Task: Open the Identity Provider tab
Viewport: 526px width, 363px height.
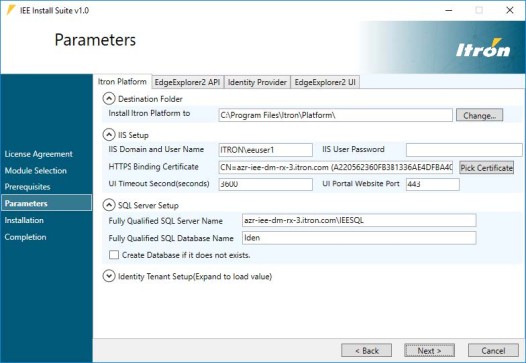Action: pos(257,82)
